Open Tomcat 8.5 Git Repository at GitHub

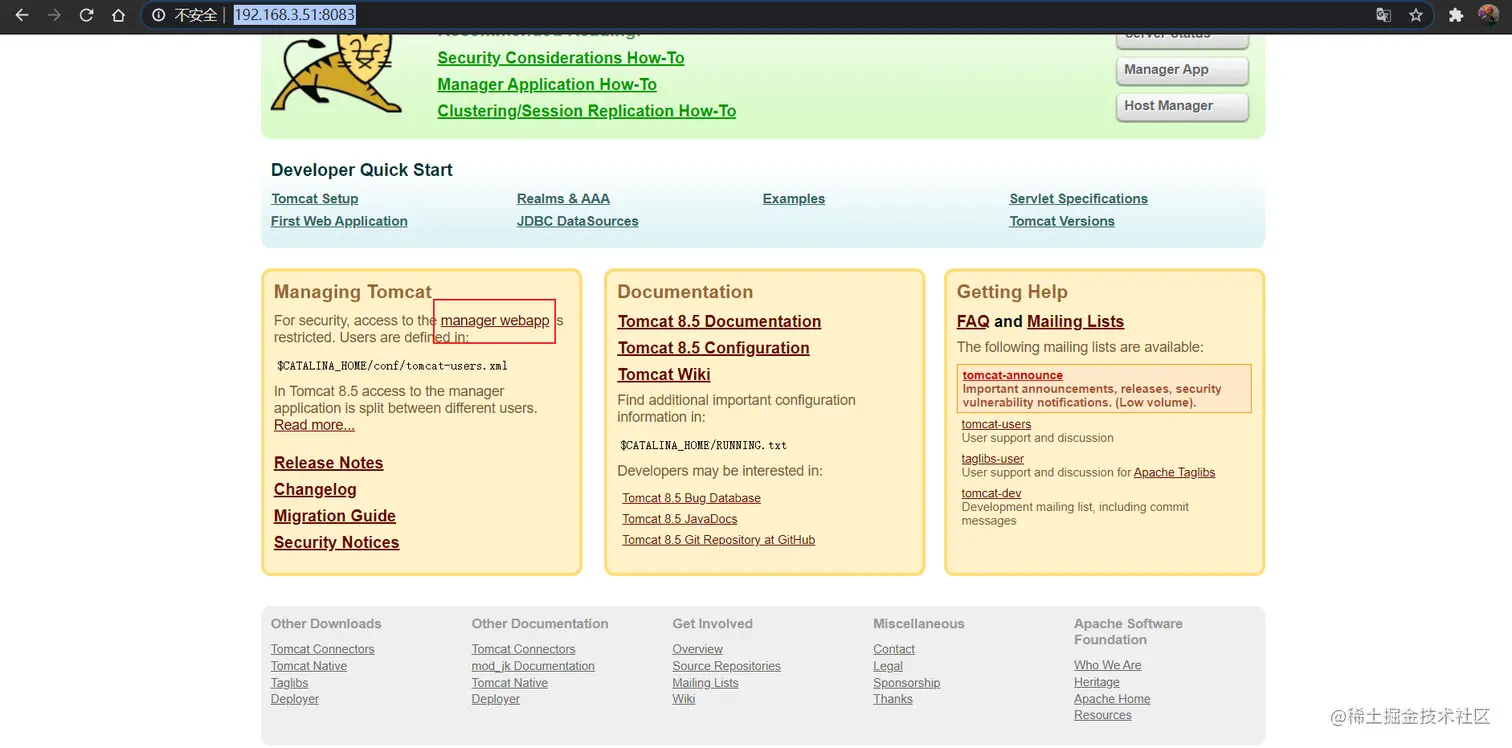(718, 540)
